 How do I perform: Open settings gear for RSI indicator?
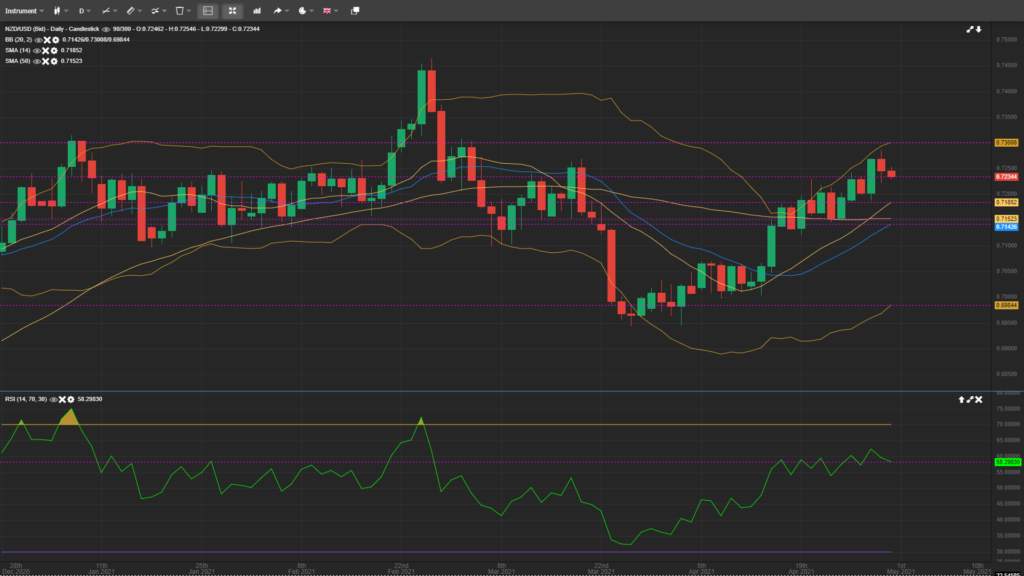pos(71,399)
